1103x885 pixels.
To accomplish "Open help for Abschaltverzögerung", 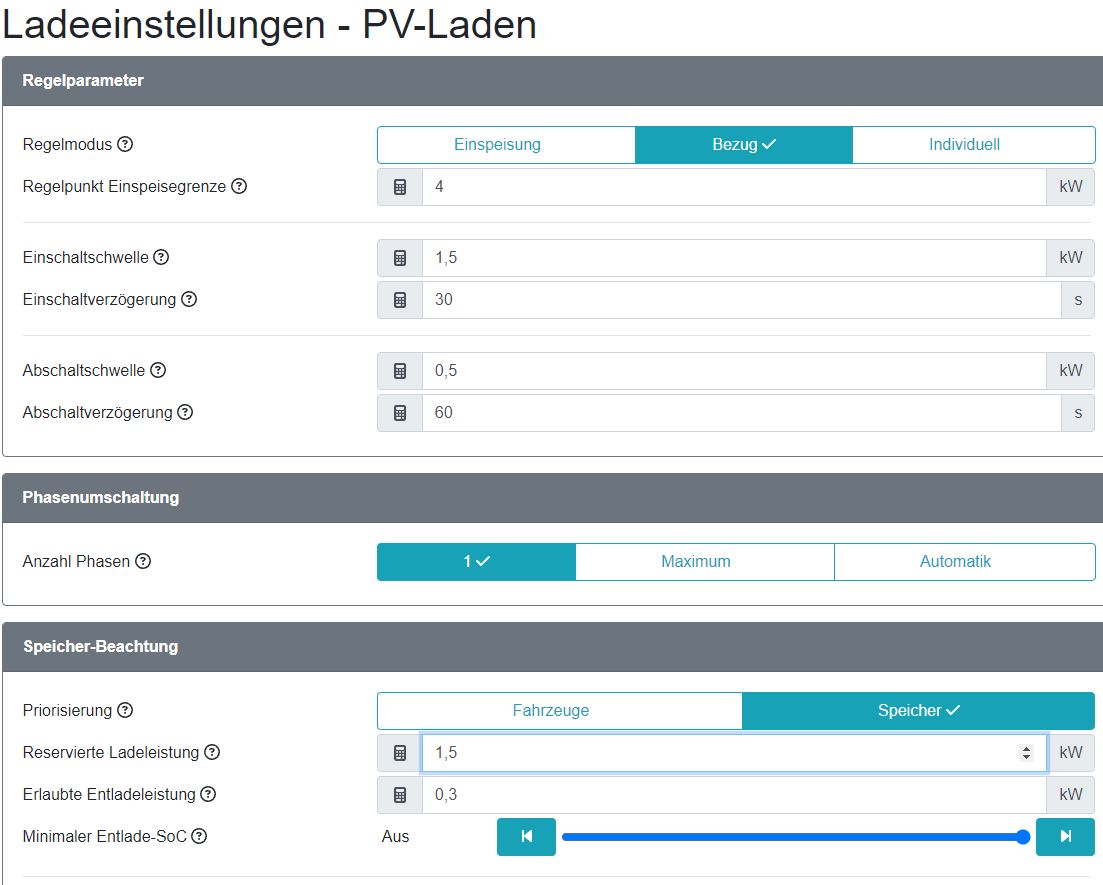I will coord(185,412).
